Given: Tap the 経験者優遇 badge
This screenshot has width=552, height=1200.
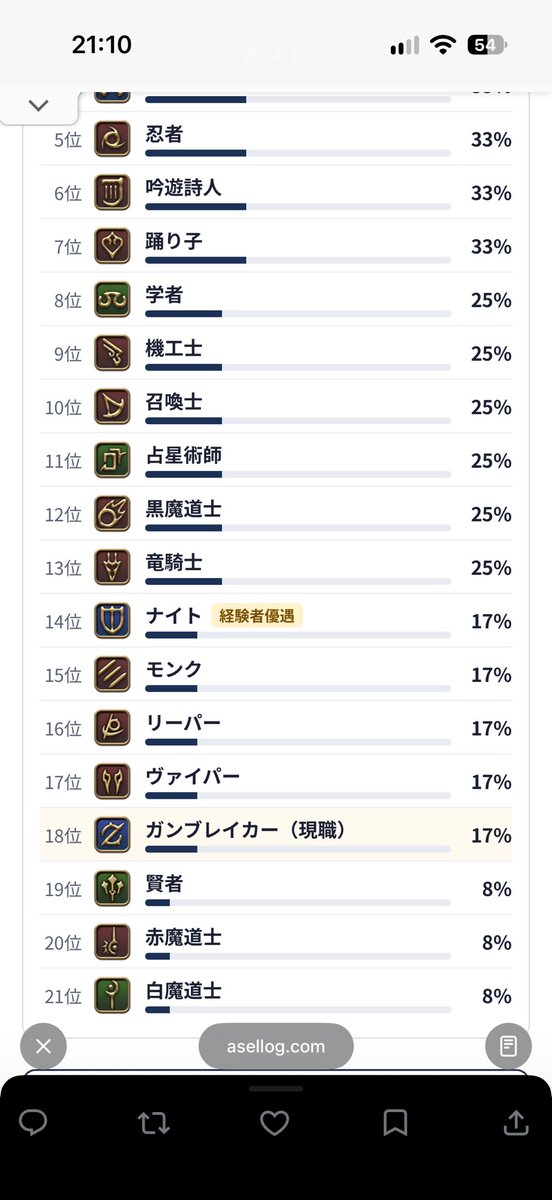Looking at the screenshot, I should [x=256, y=616].
